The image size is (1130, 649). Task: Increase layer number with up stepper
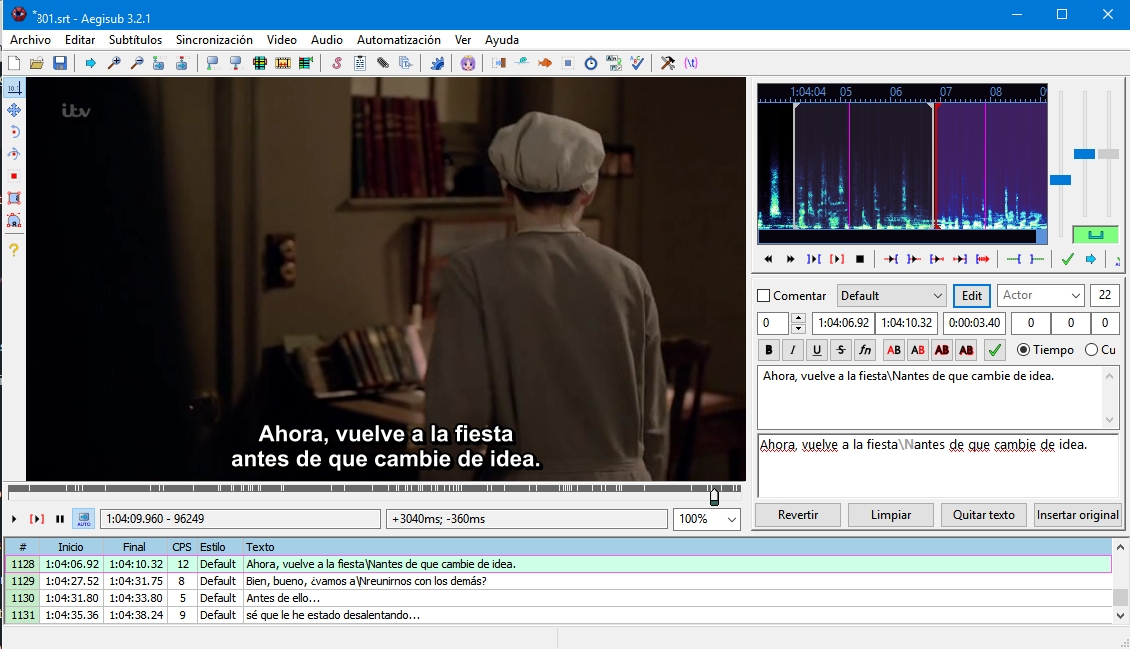click(798, 318)
